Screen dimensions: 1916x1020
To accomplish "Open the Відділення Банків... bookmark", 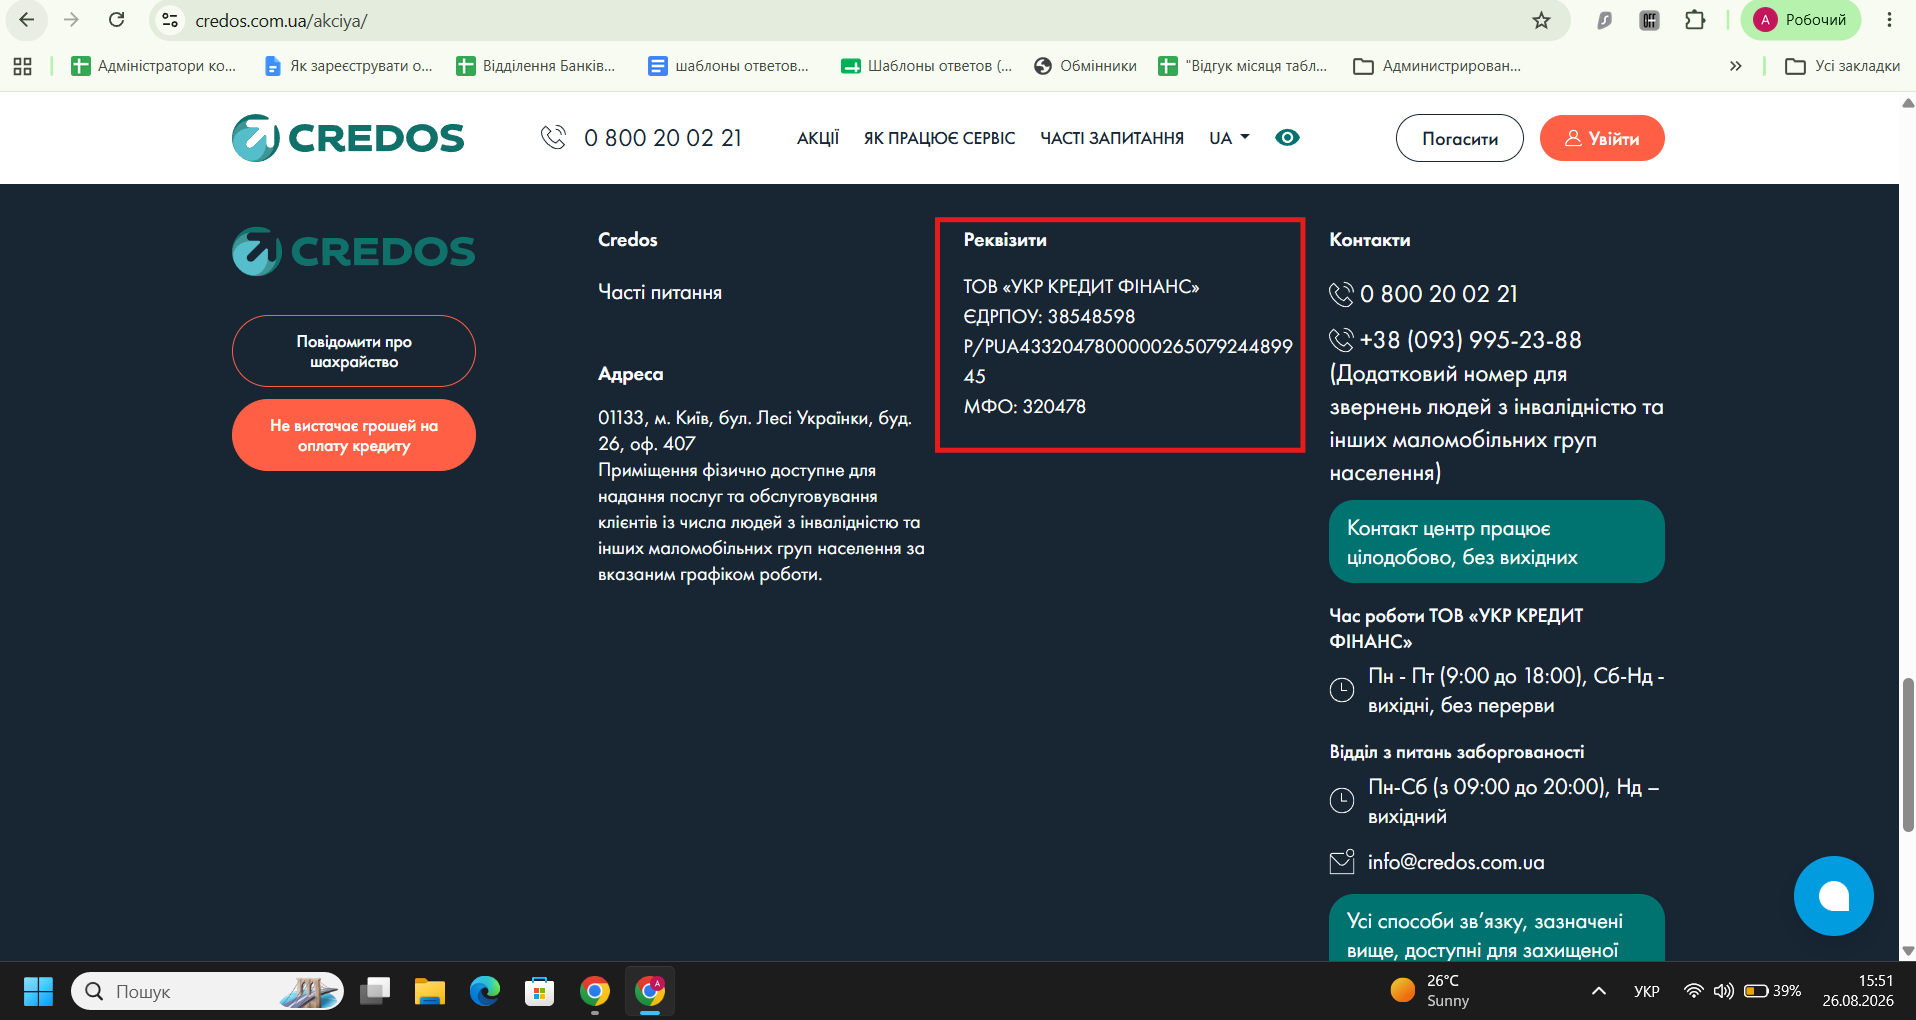I will [x=536, y=66].
